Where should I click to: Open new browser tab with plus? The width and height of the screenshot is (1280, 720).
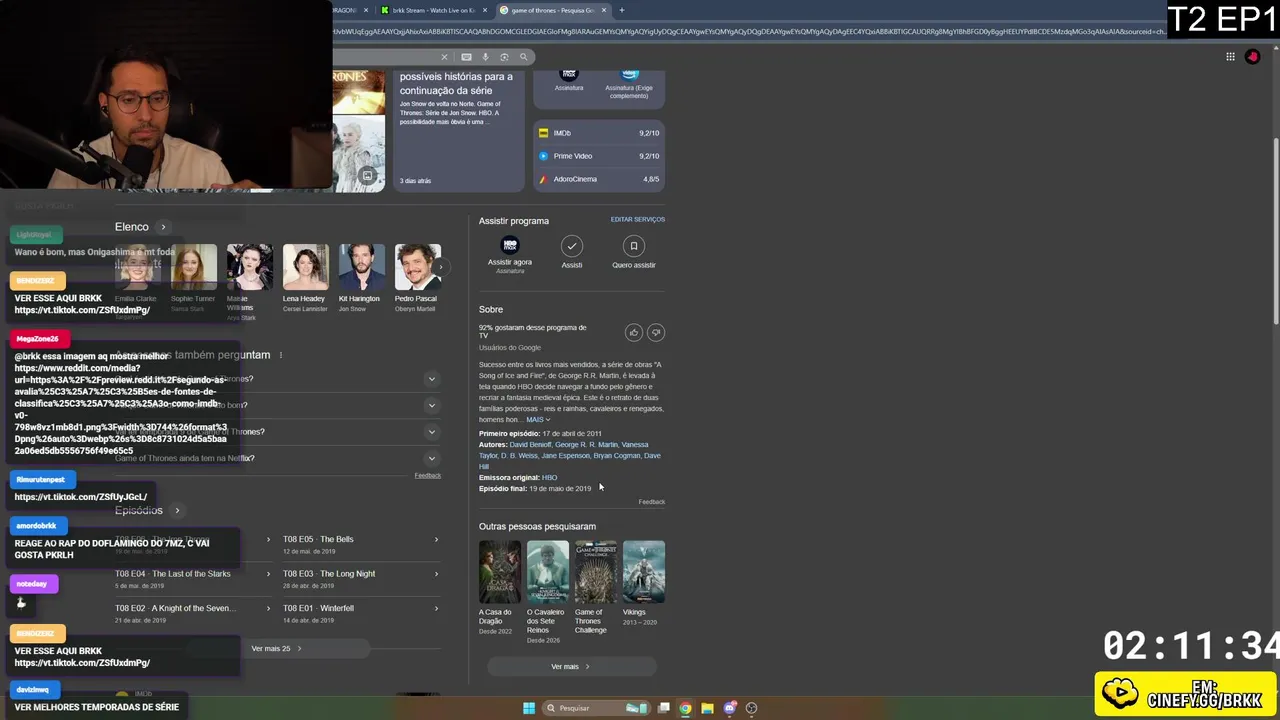pyautogui.click(x=621, y=10)
